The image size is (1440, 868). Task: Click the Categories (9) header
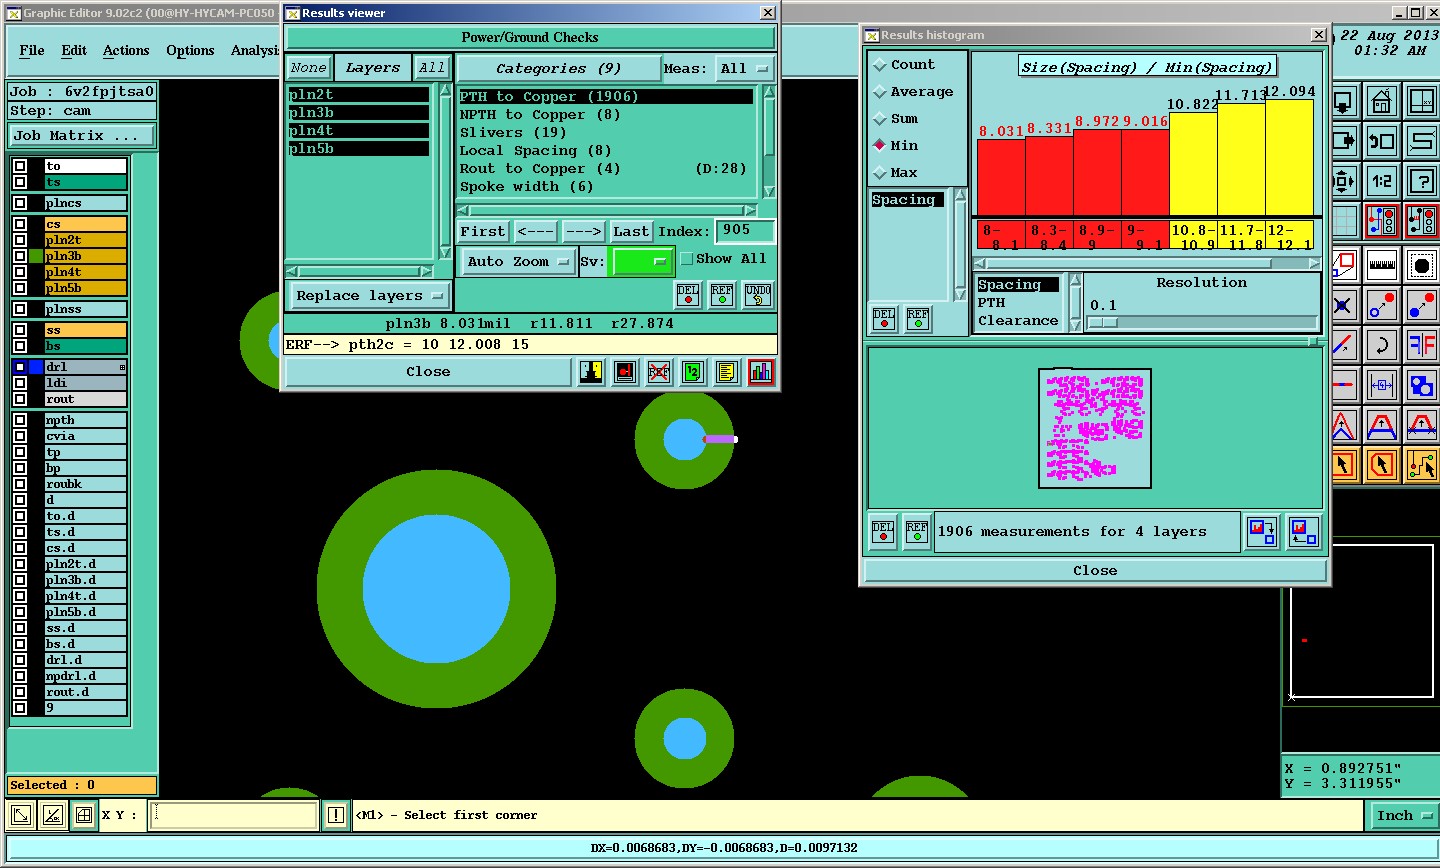[x=558, y=69]
